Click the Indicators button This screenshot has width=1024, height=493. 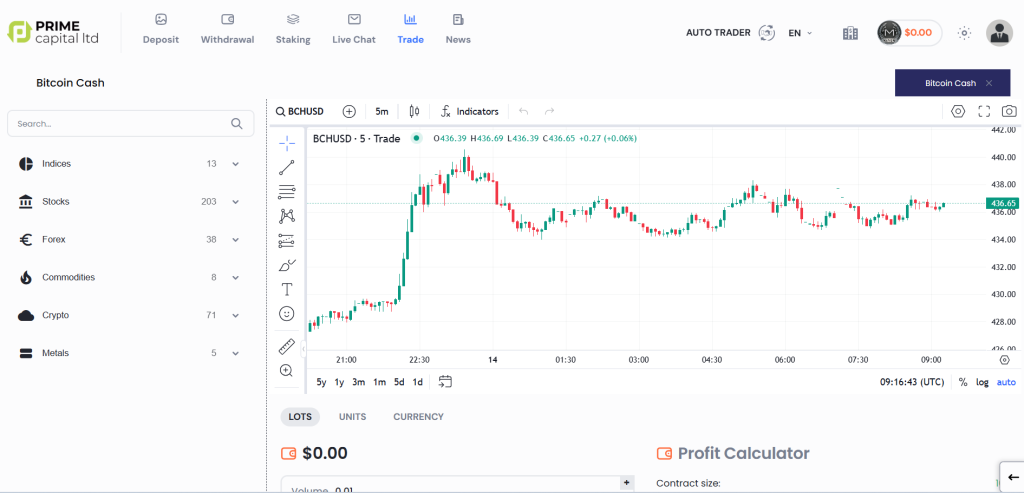469,111
